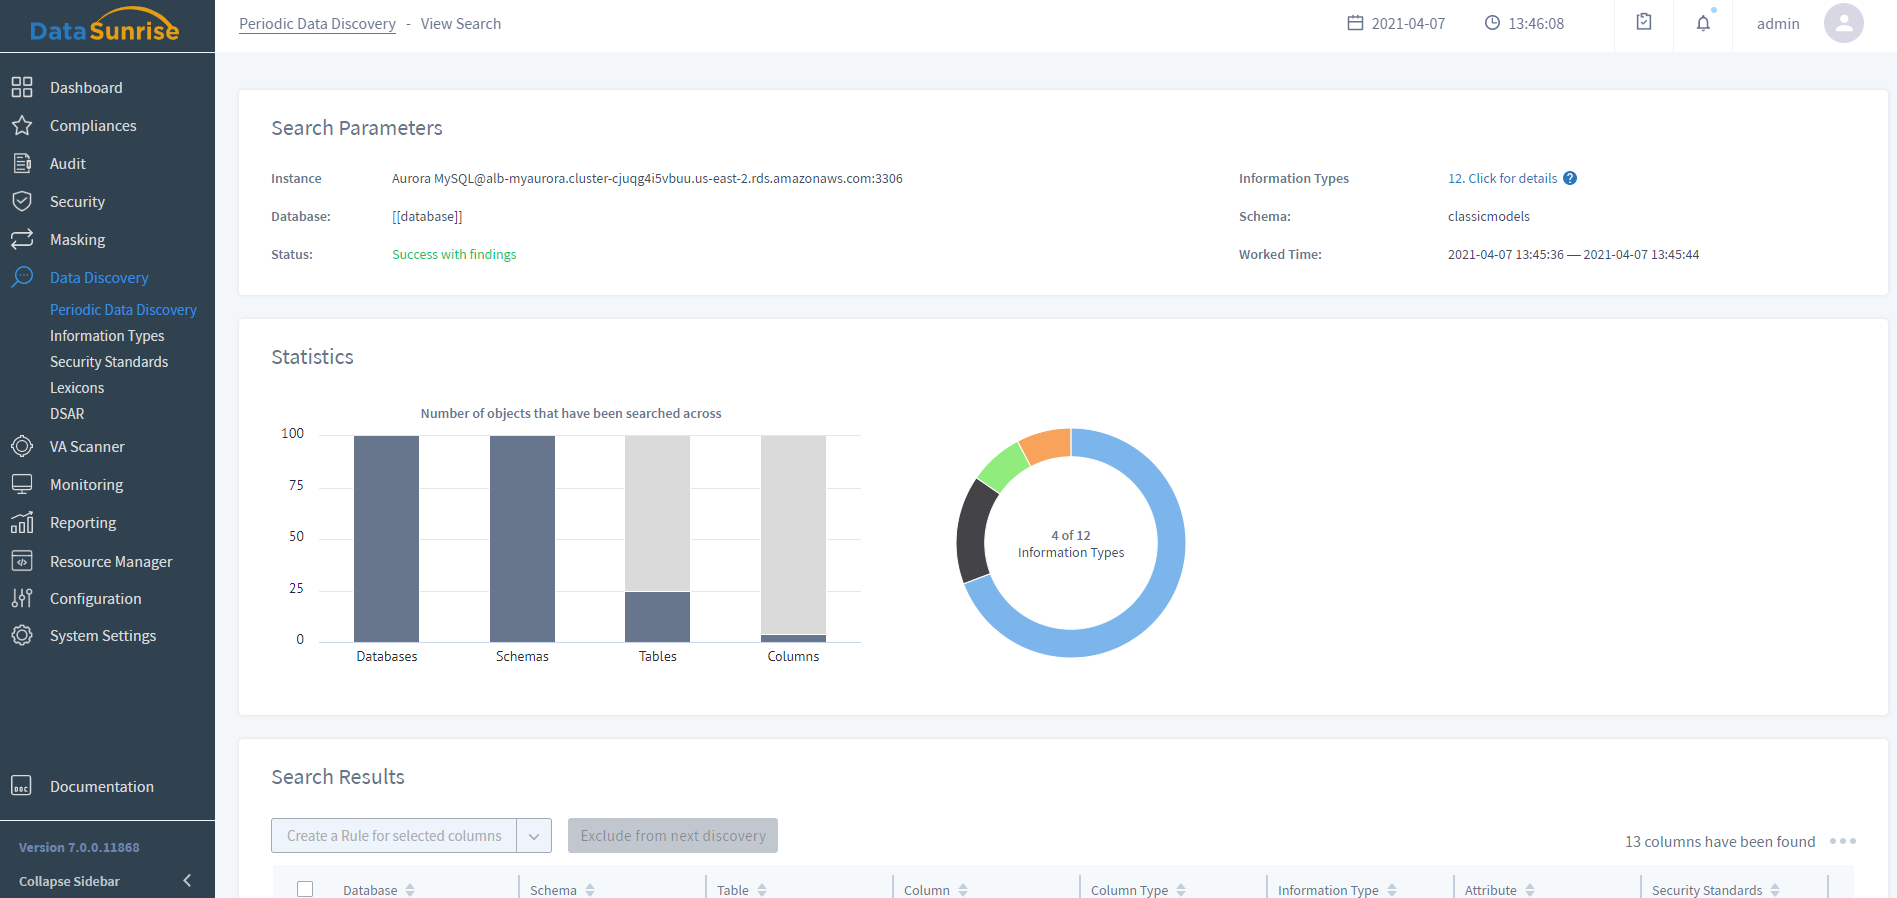Open the Security Standards submenu item
The image size is (1897, 898).
[x=109, y=362]
